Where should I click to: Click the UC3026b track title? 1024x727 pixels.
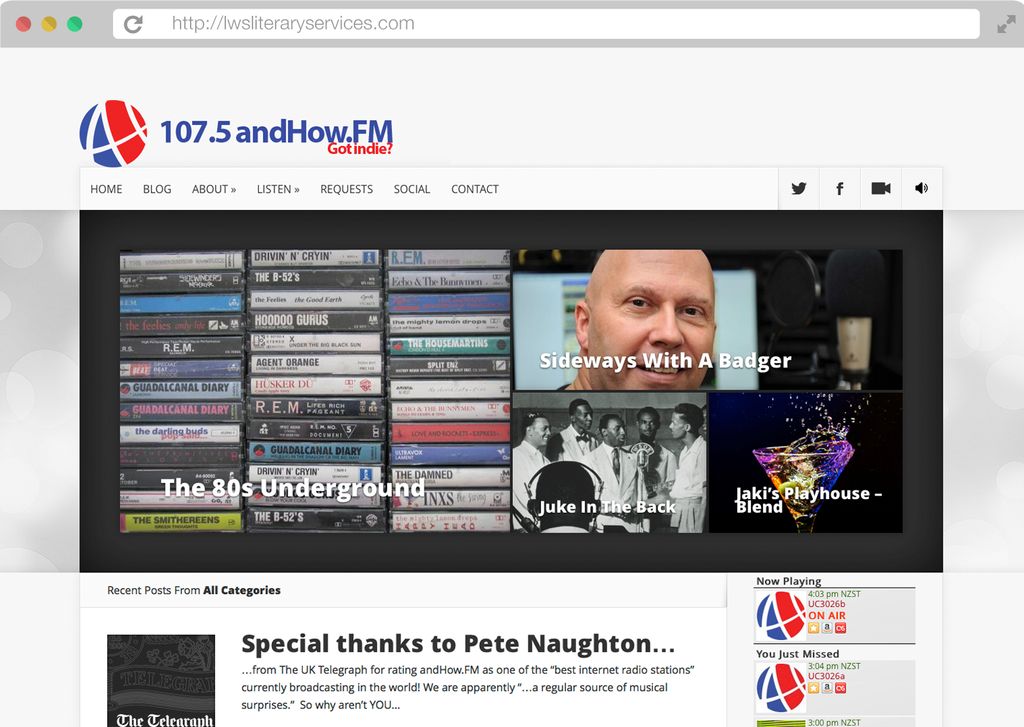[x=827, y=604]
